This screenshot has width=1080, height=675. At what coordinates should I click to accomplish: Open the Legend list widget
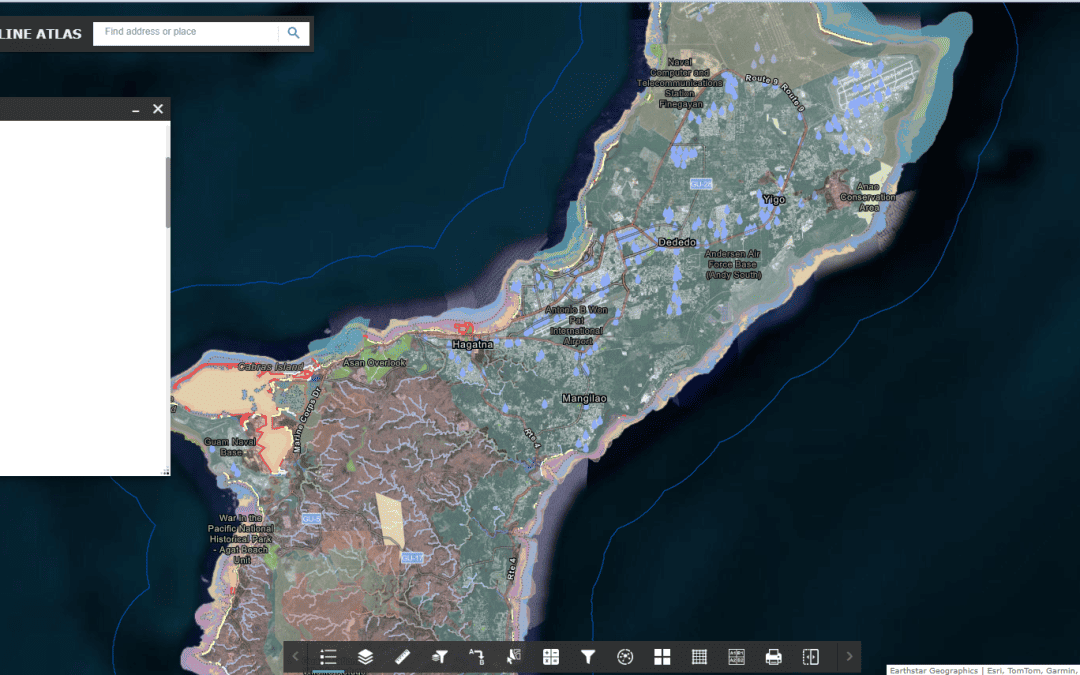pyautogui.click(x=328, y=657)
